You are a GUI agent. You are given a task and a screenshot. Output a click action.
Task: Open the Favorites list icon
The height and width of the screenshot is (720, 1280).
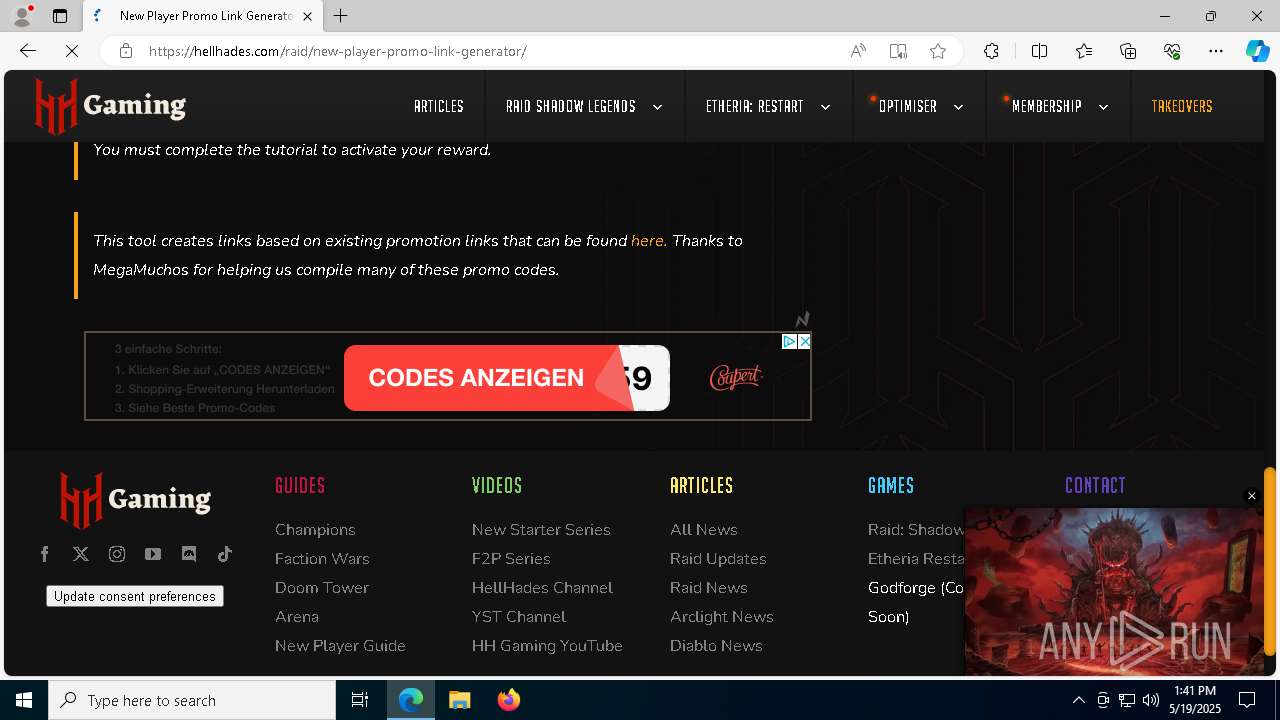pyautogui.click(x=1084, y=51)
